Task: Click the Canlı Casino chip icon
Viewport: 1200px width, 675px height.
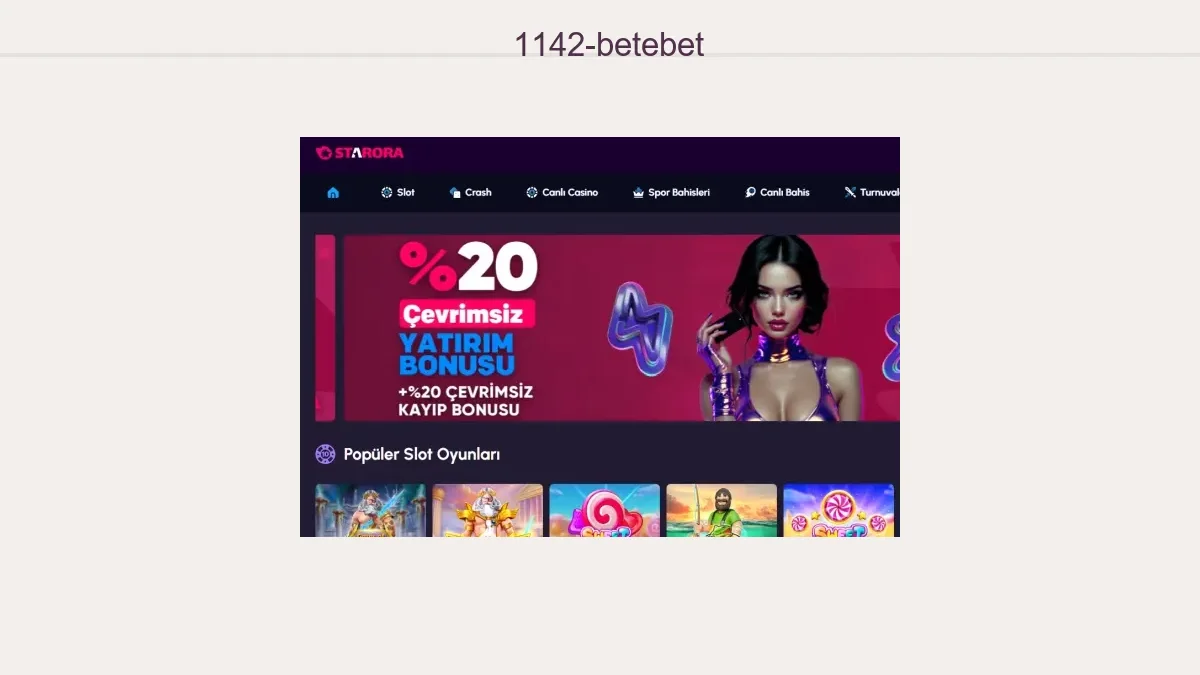Action: click(532, 192)
